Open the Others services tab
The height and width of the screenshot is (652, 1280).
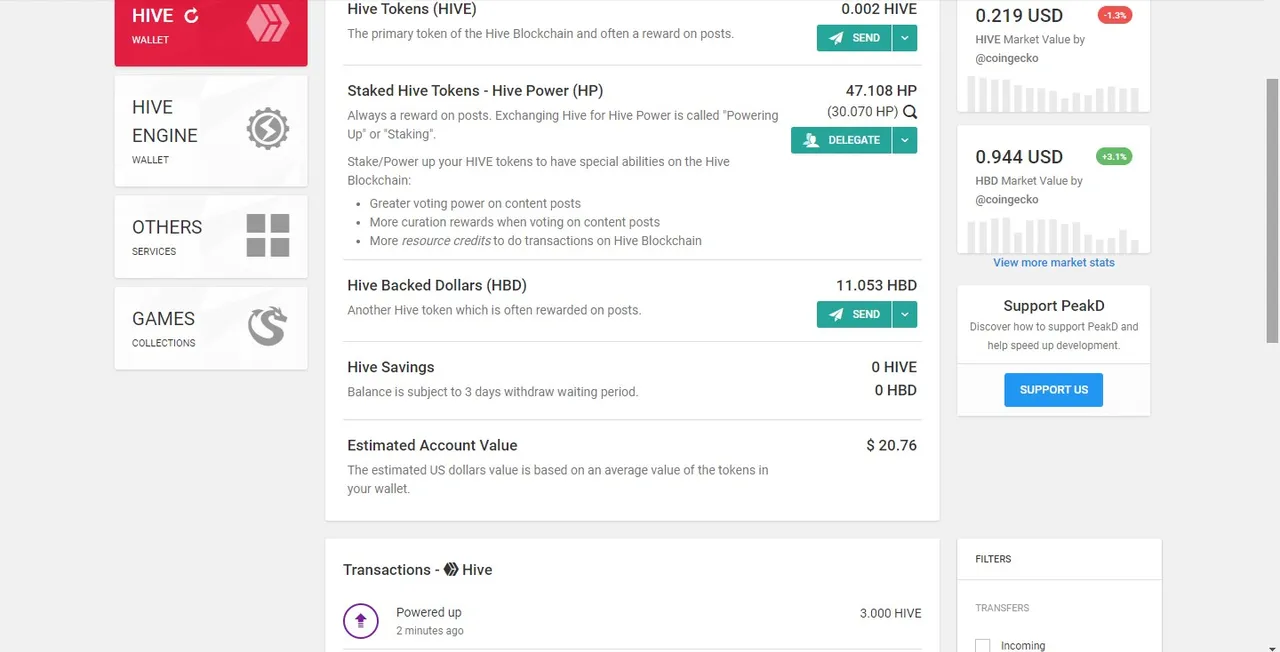click(211, 237)
